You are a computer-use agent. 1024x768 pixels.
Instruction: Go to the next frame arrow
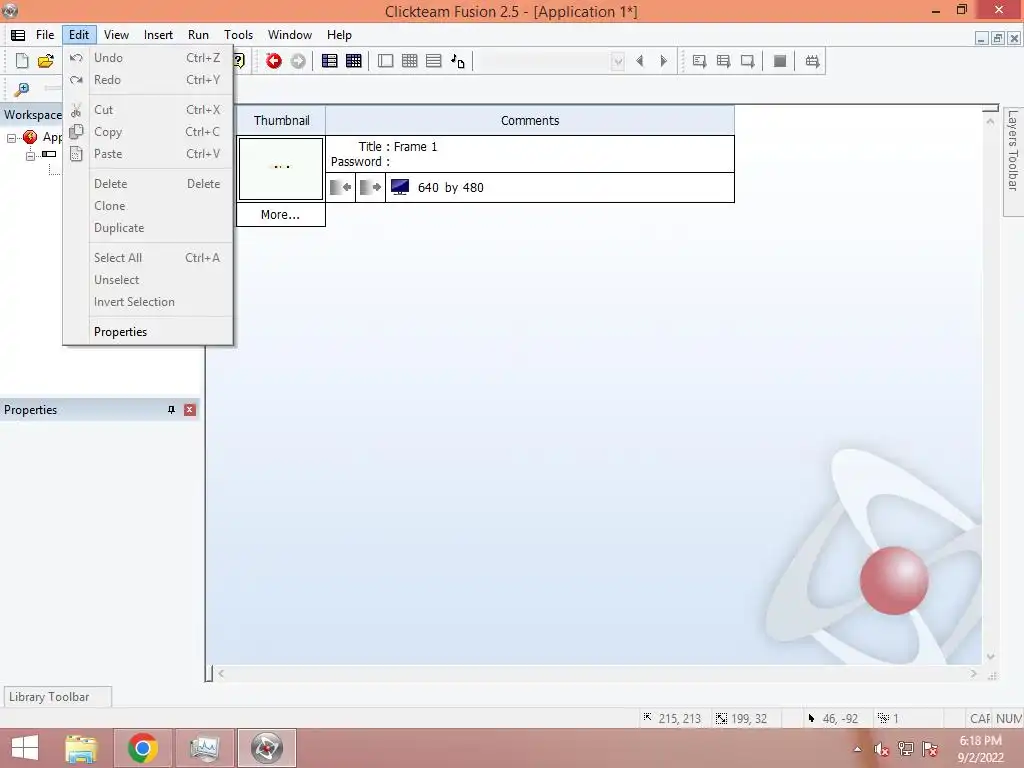tap(664, 61)
